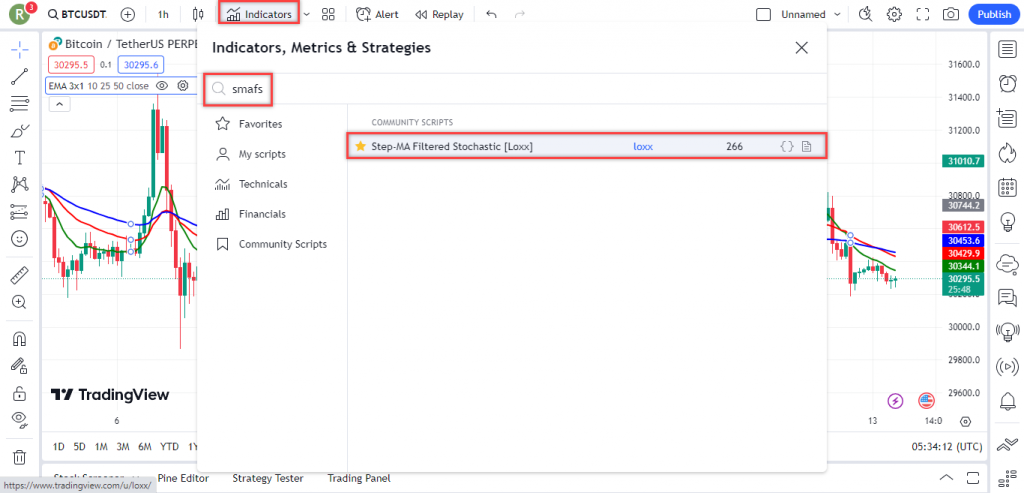Start bar Replay mode
1024x493 pixels.
pyautogui.click(x=440, y=14)
